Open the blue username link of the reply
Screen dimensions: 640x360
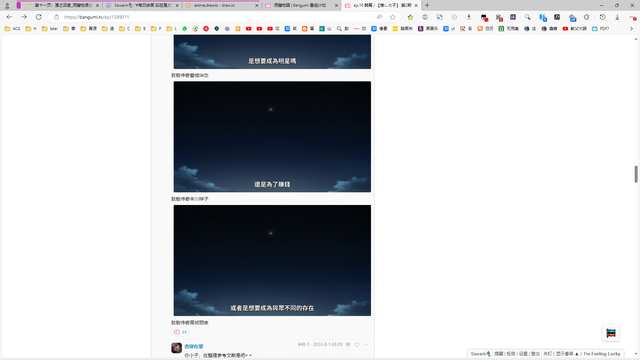tap(194, 346)
